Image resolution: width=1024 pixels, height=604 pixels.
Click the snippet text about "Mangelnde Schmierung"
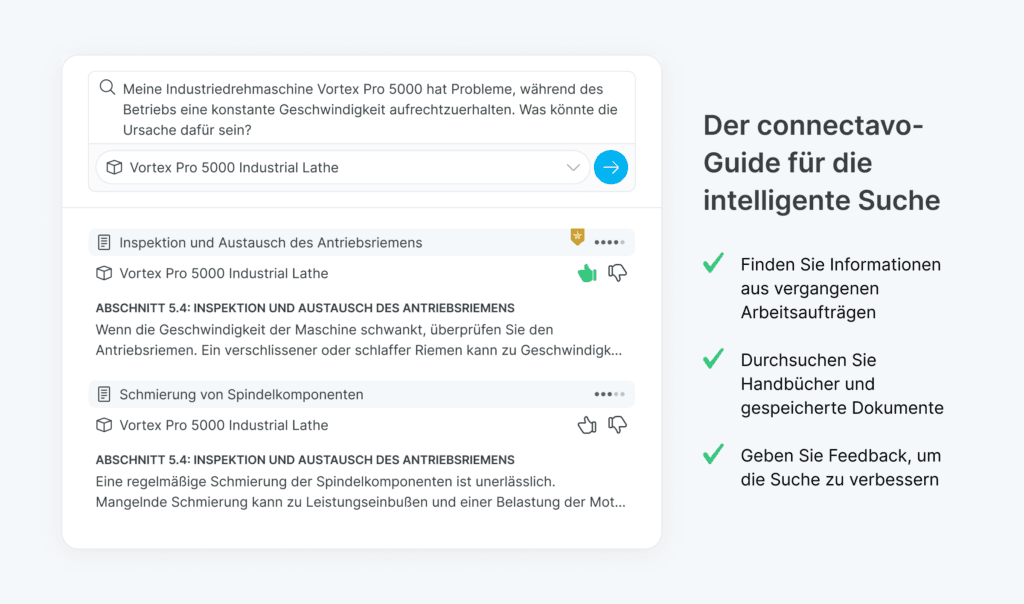point(360,502)
